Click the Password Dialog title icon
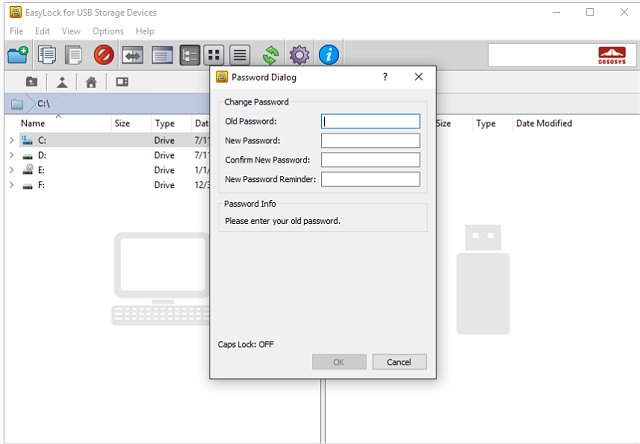This screenshot has width=640, height=444. (222, 77)
